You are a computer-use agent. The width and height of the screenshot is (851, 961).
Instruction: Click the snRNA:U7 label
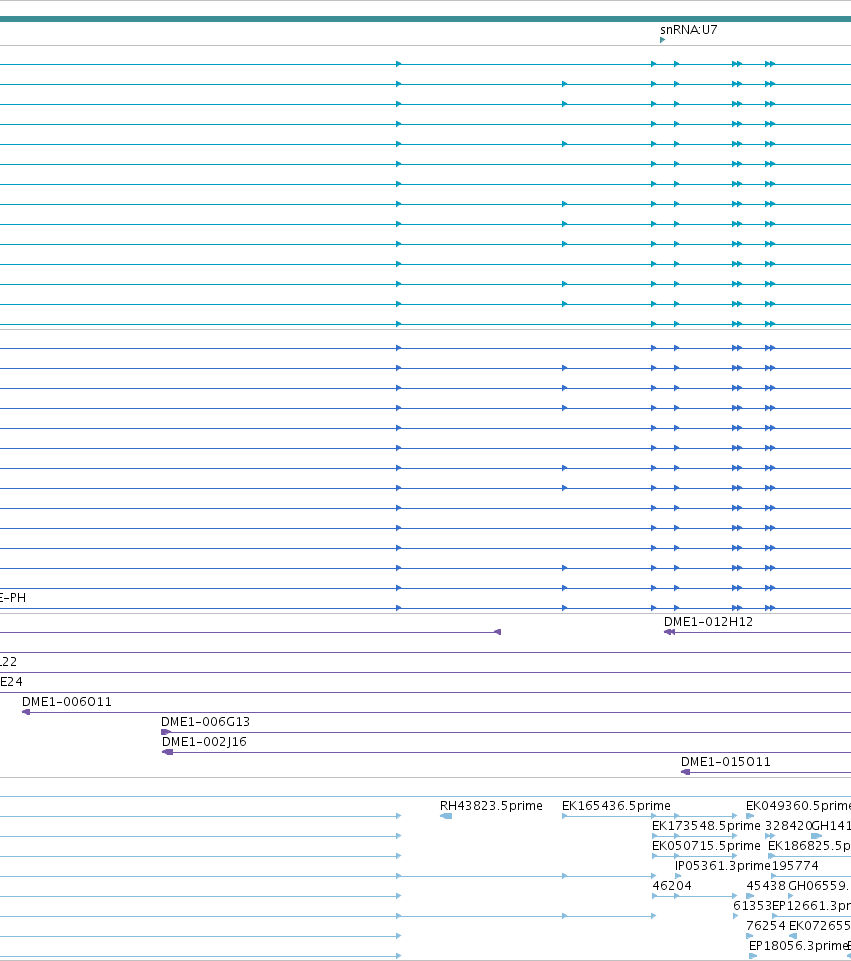pos(689,29)
